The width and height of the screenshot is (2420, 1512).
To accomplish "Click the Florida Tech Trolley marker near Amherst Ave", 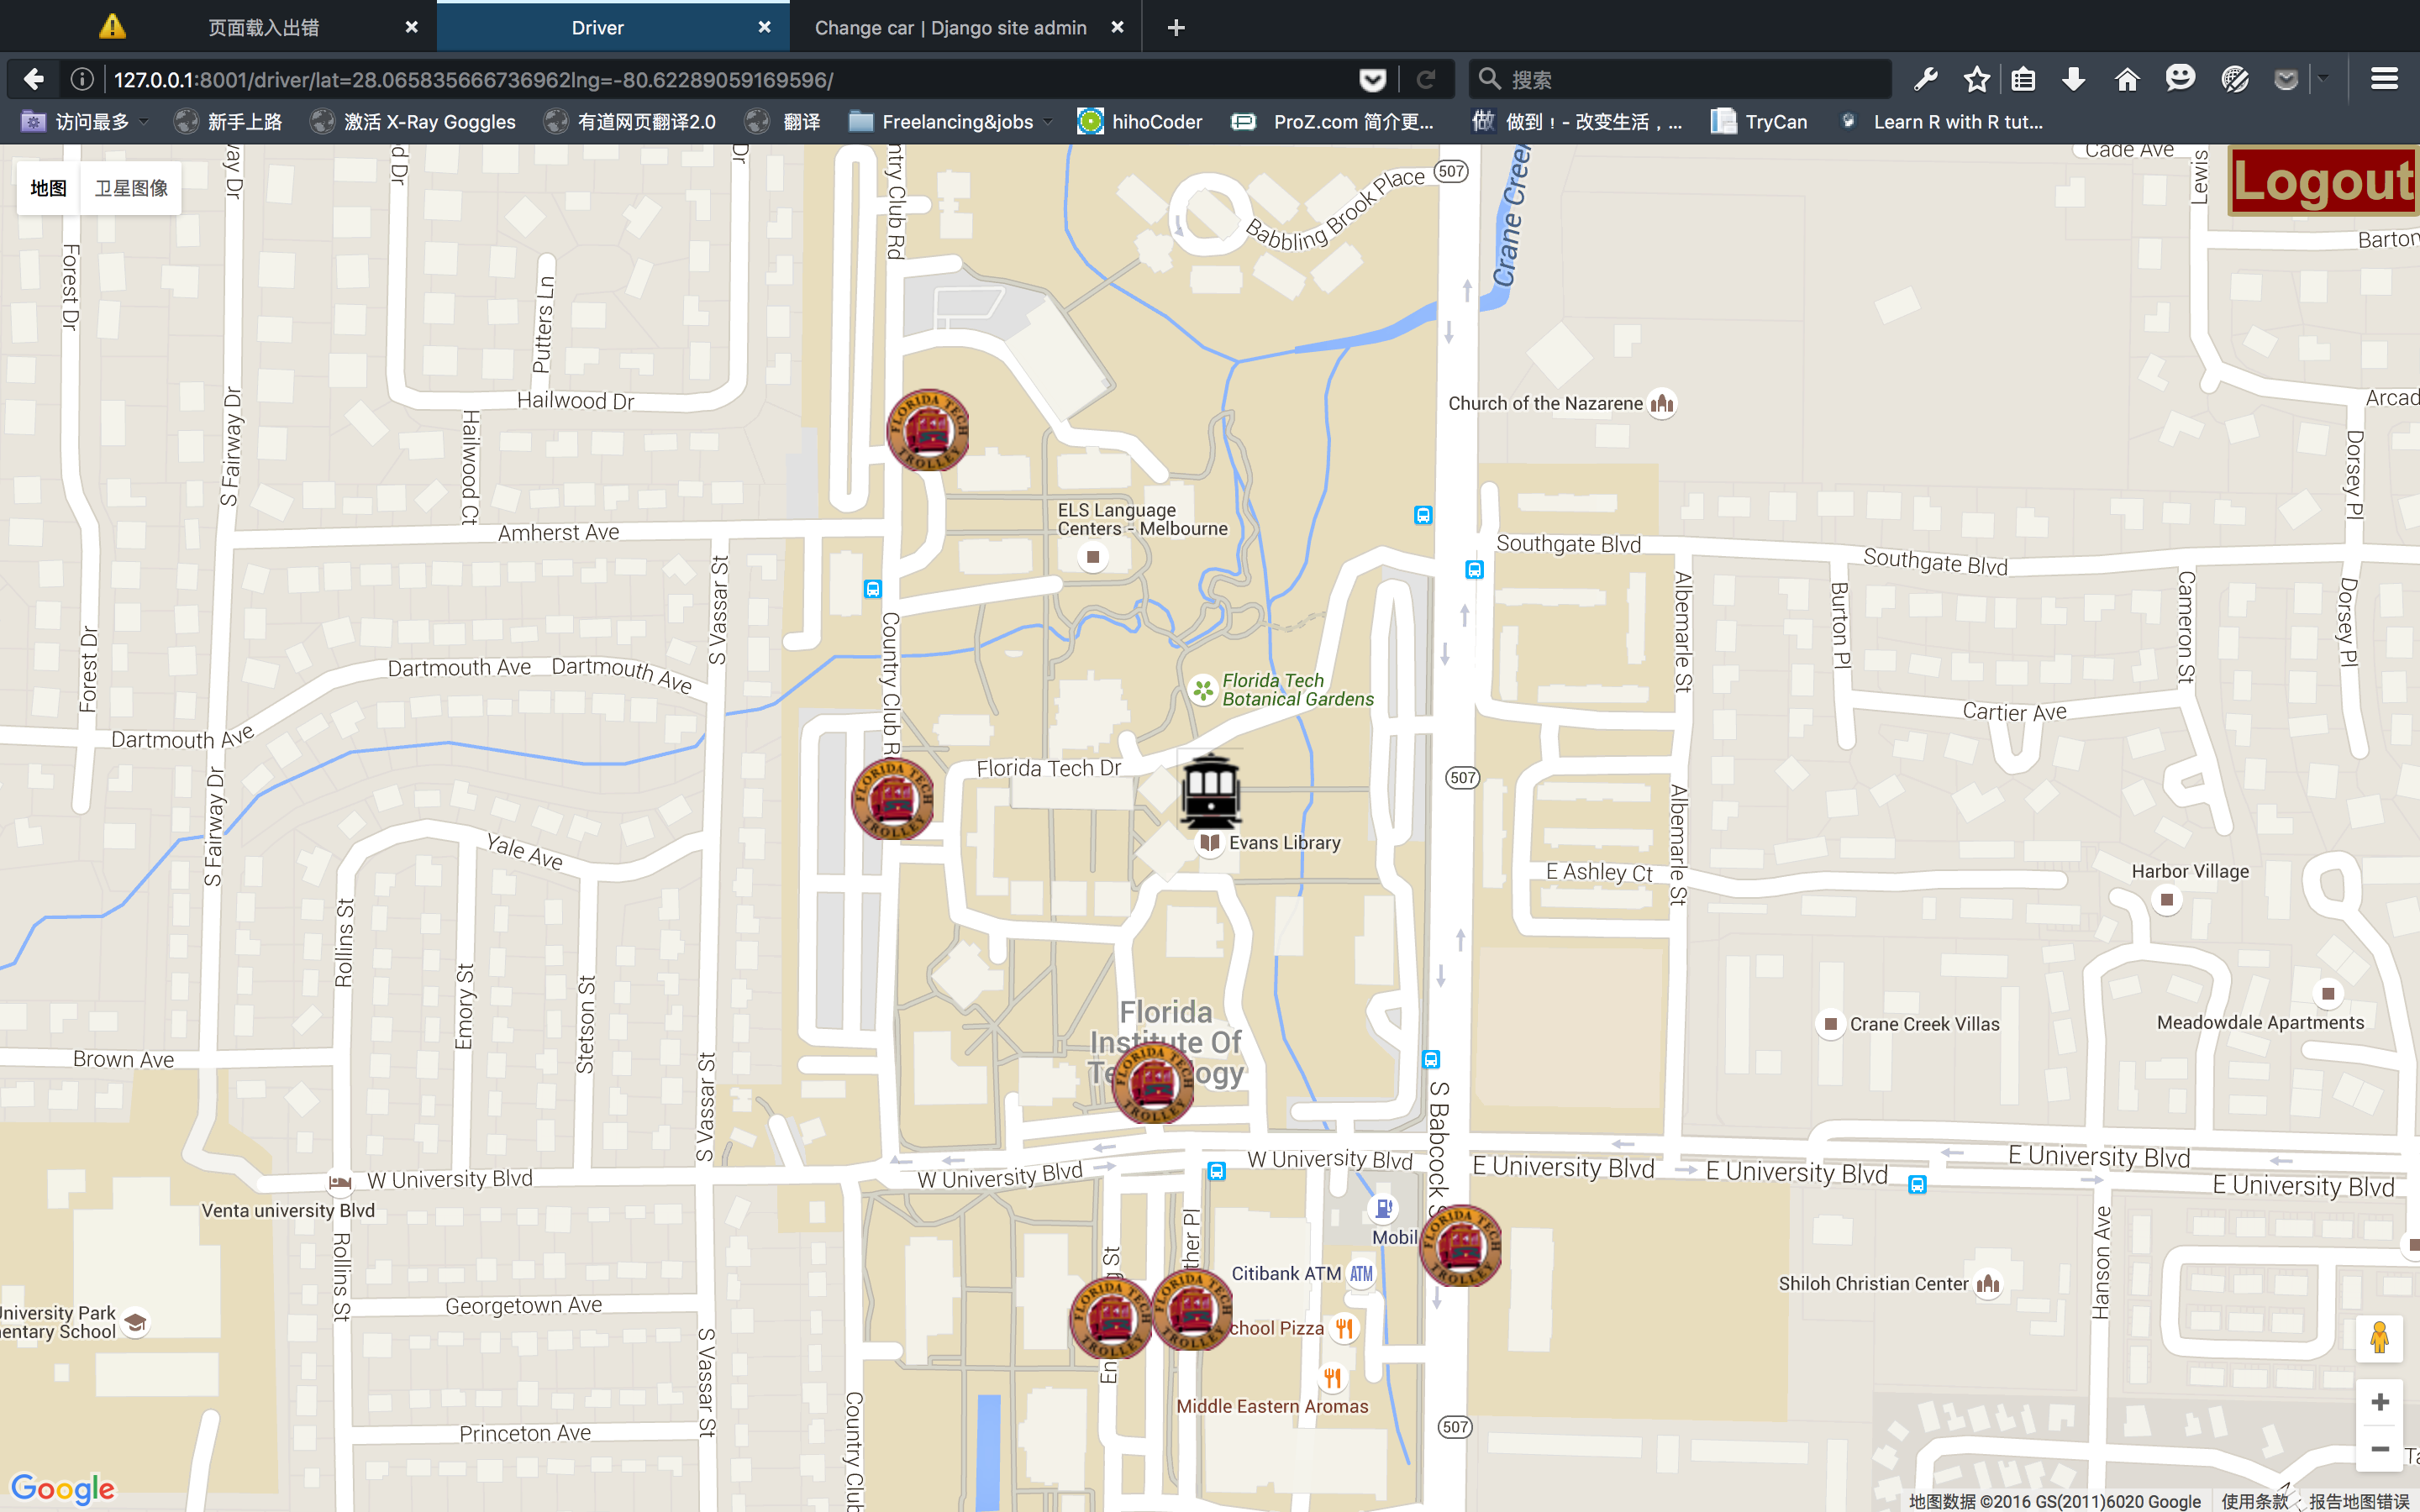I will 927,430.
